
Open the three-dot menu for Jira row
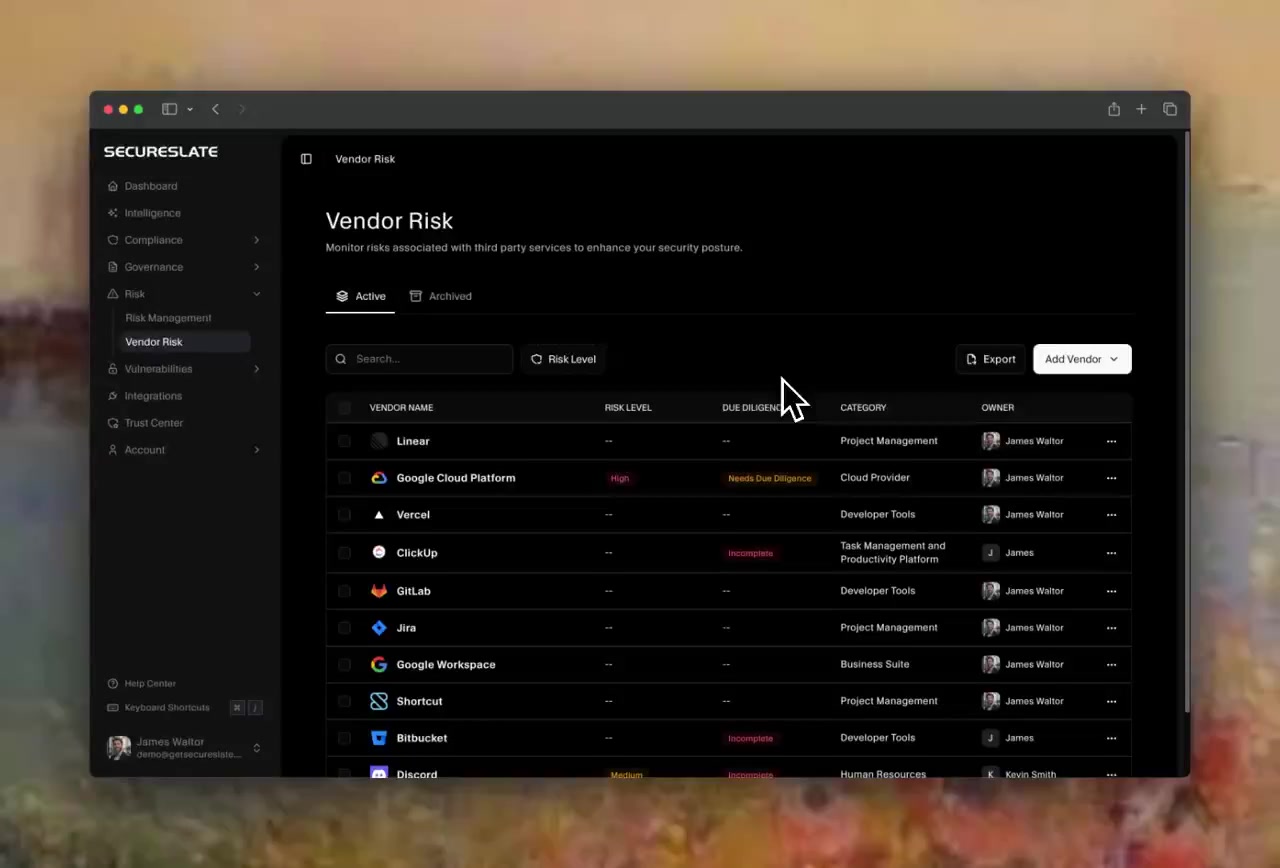(x=1111, y=628)
